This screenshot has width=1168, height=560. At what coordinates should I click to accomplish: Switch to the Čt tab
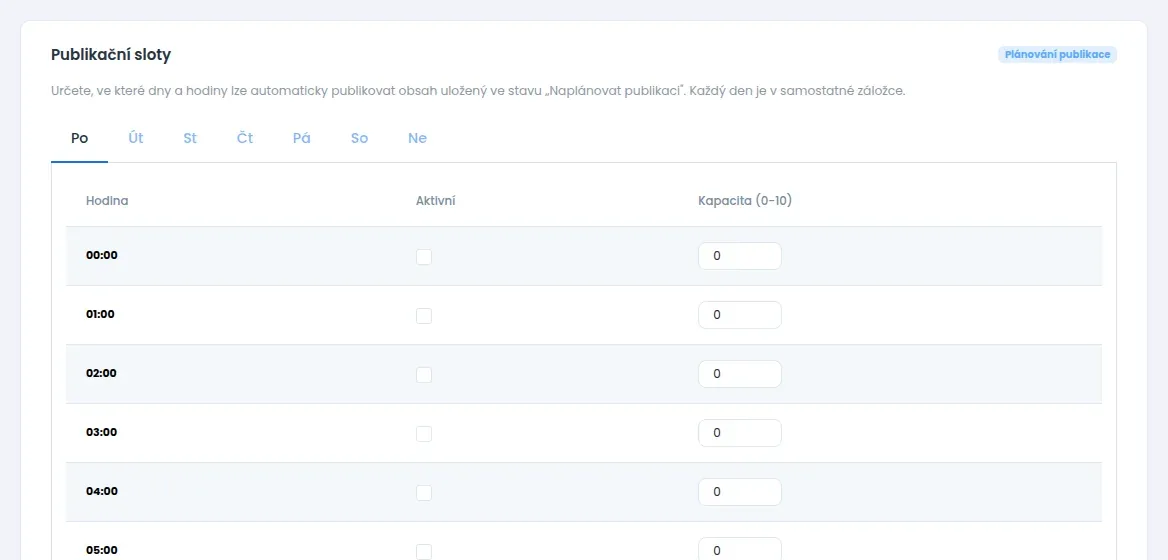coord(245,139)
